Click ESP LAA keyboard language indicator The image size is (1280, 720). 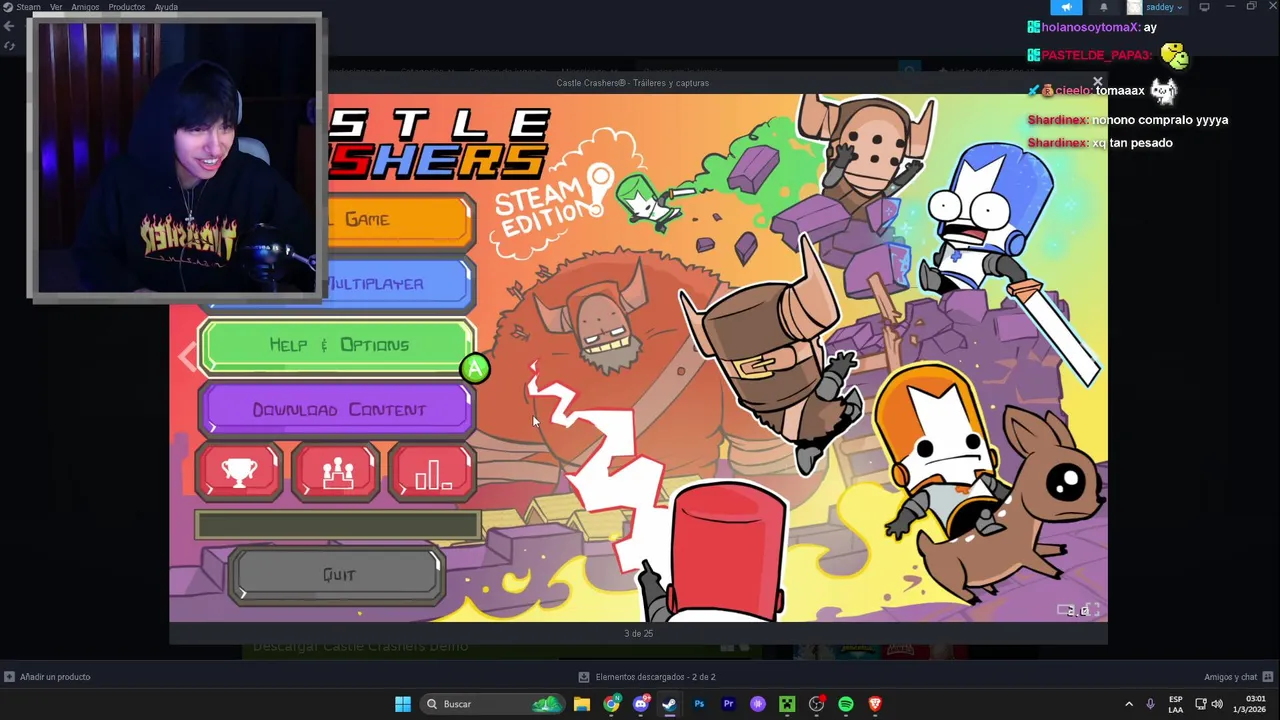point(1176,704)
